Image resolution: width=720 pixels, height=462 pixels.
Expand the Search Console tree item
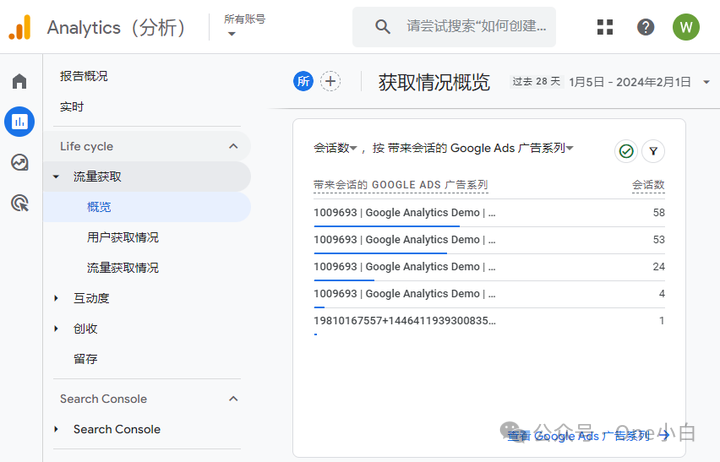point(56,429)
